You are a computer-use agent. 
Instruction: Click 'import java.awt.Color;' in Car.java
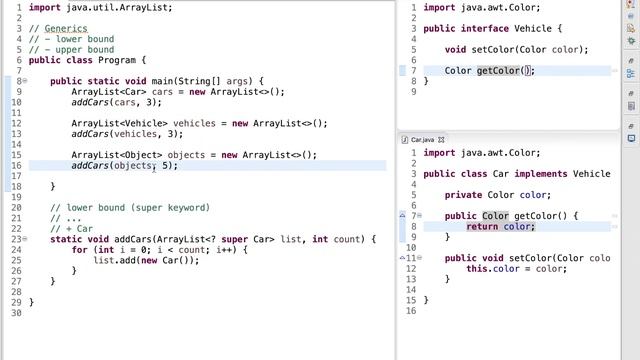[x=482, y=153]
